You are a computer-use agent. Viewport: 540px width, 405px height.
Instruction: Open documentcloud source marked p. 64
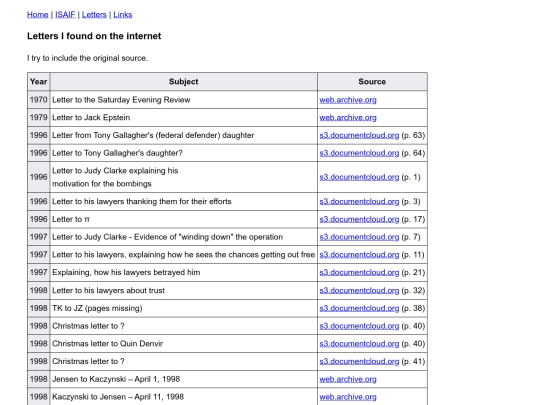359,153
